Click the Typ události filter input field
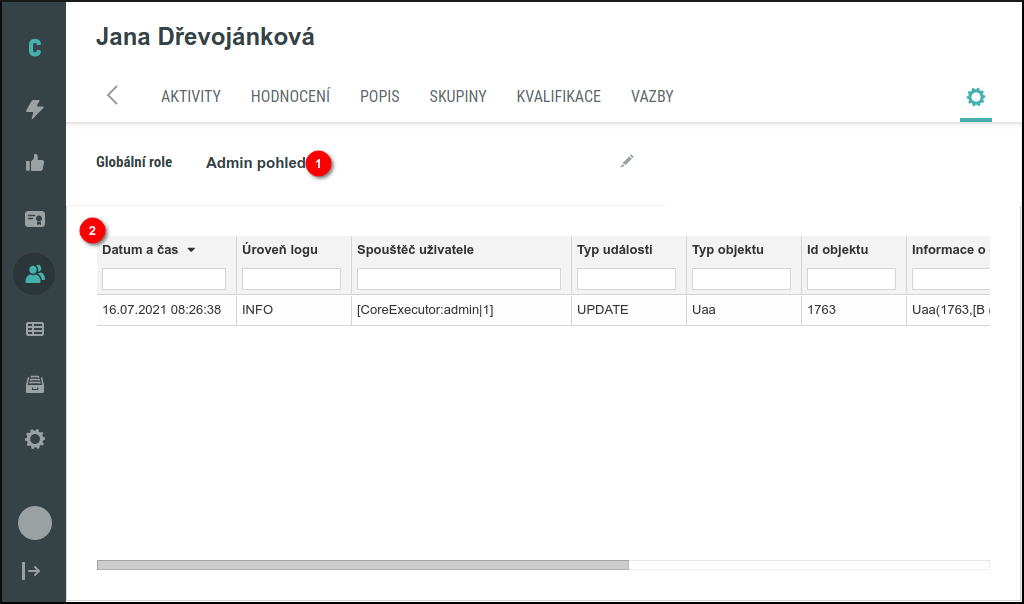This screenshot has height=604, width=1024. [626, 278]
